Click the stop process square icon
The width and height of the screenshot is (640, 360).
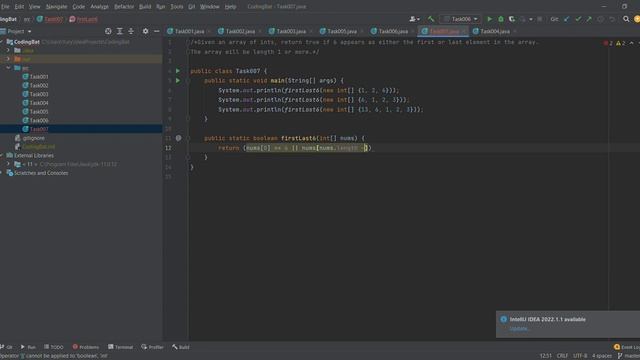[540, 19]
